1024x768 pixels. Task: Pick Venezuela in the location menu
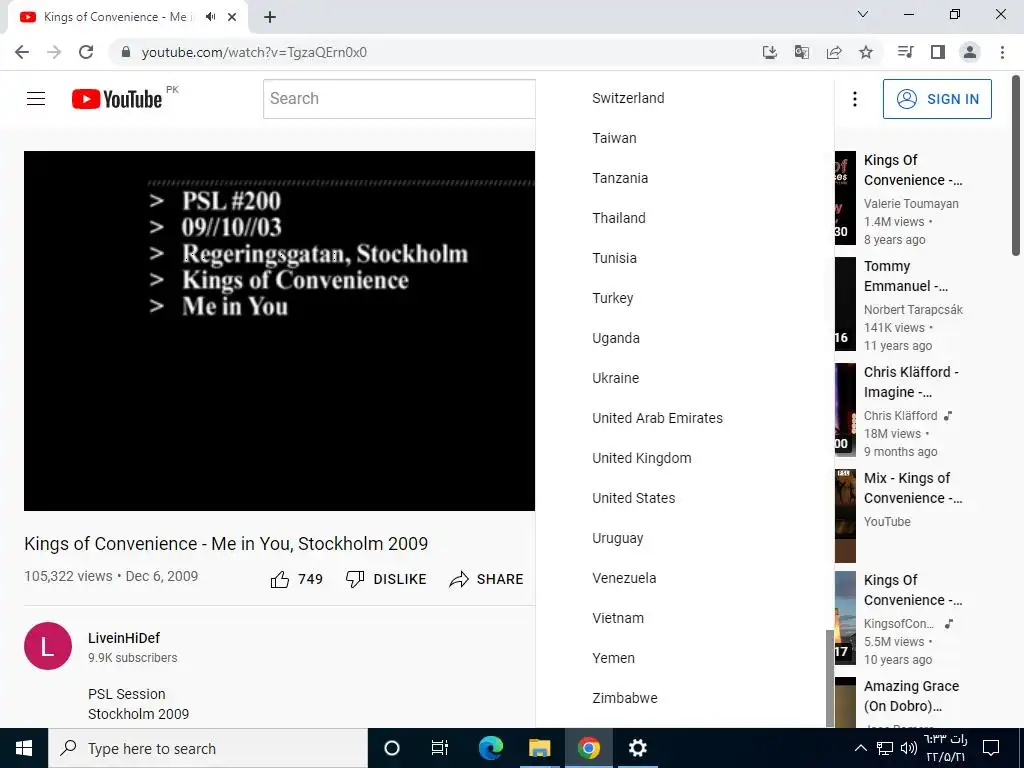[624, 578]
